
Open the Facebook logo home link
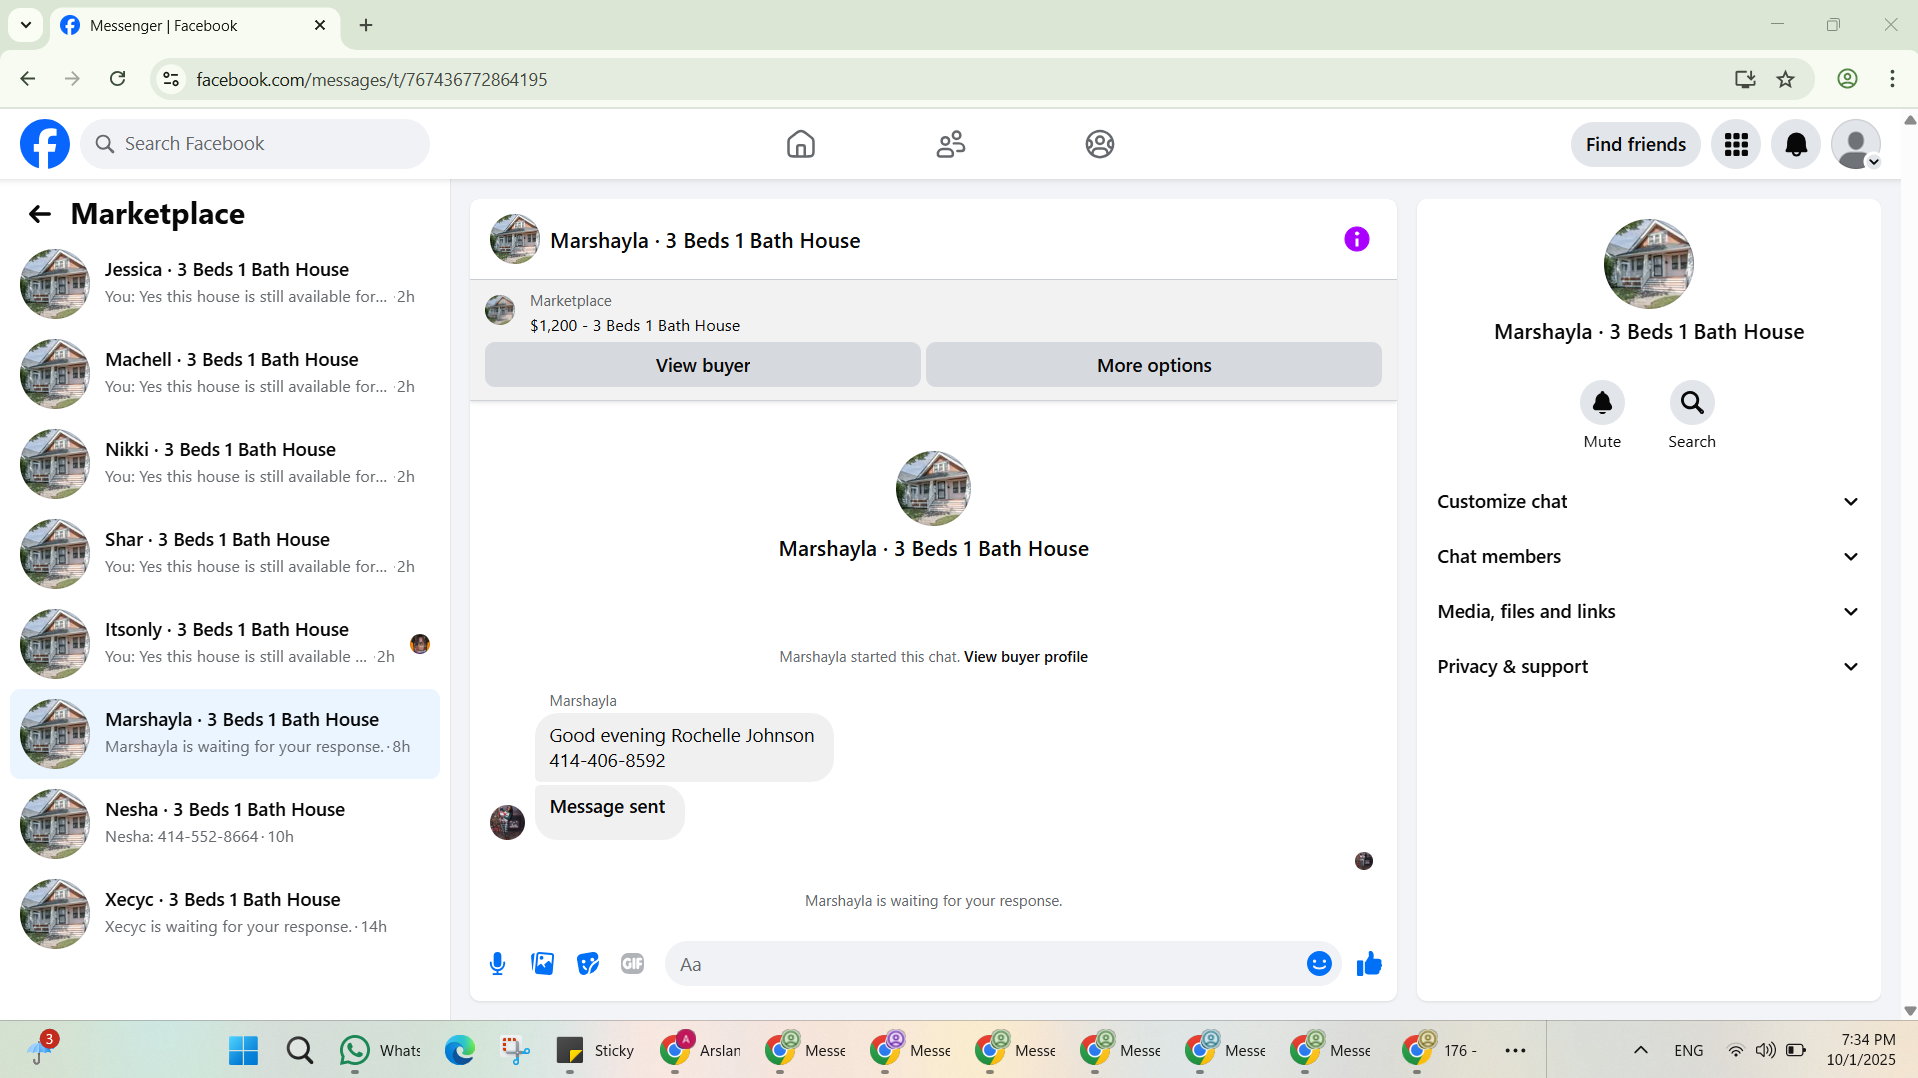click(x=45, y=144)
